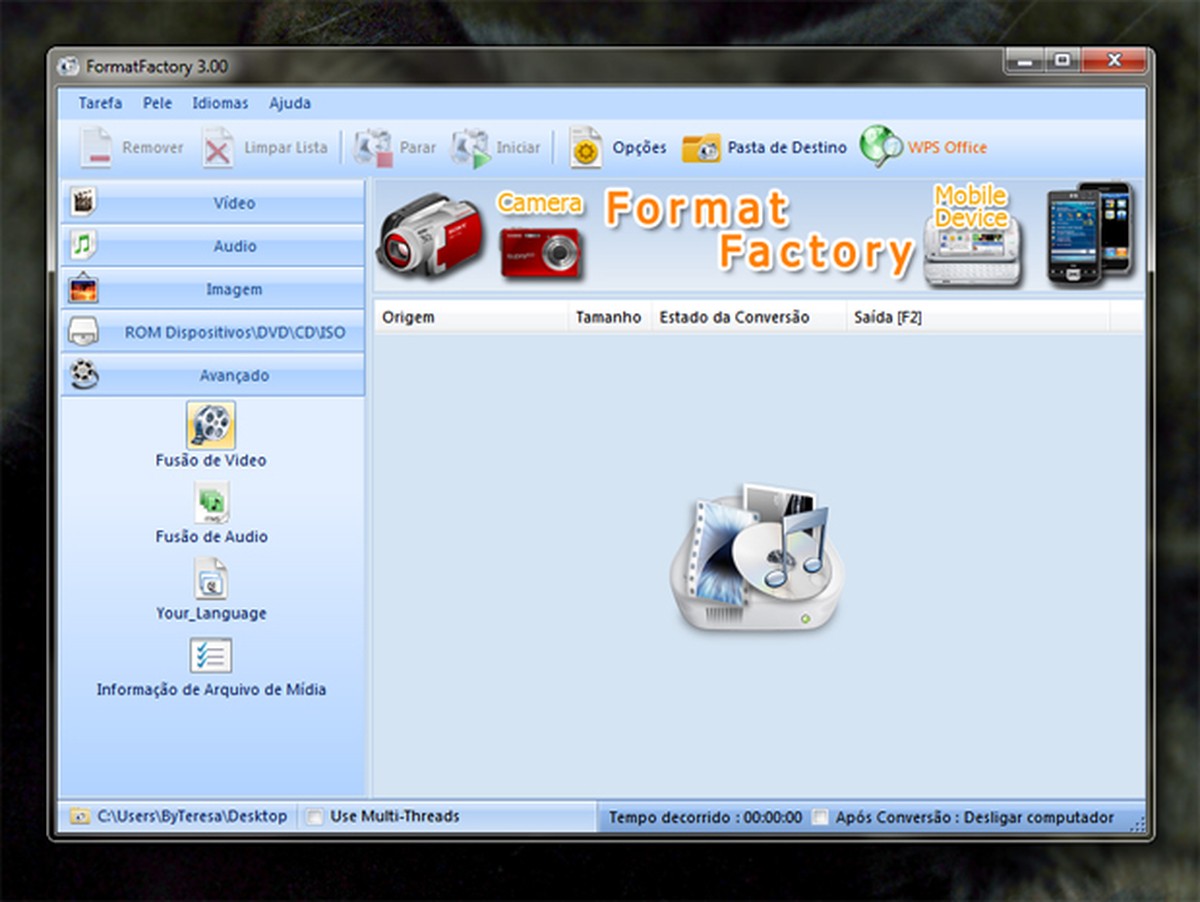Click the Remover toolbar icon
Image resolution: width=1200 pixels, height=902 pixels.
point(97,147)
